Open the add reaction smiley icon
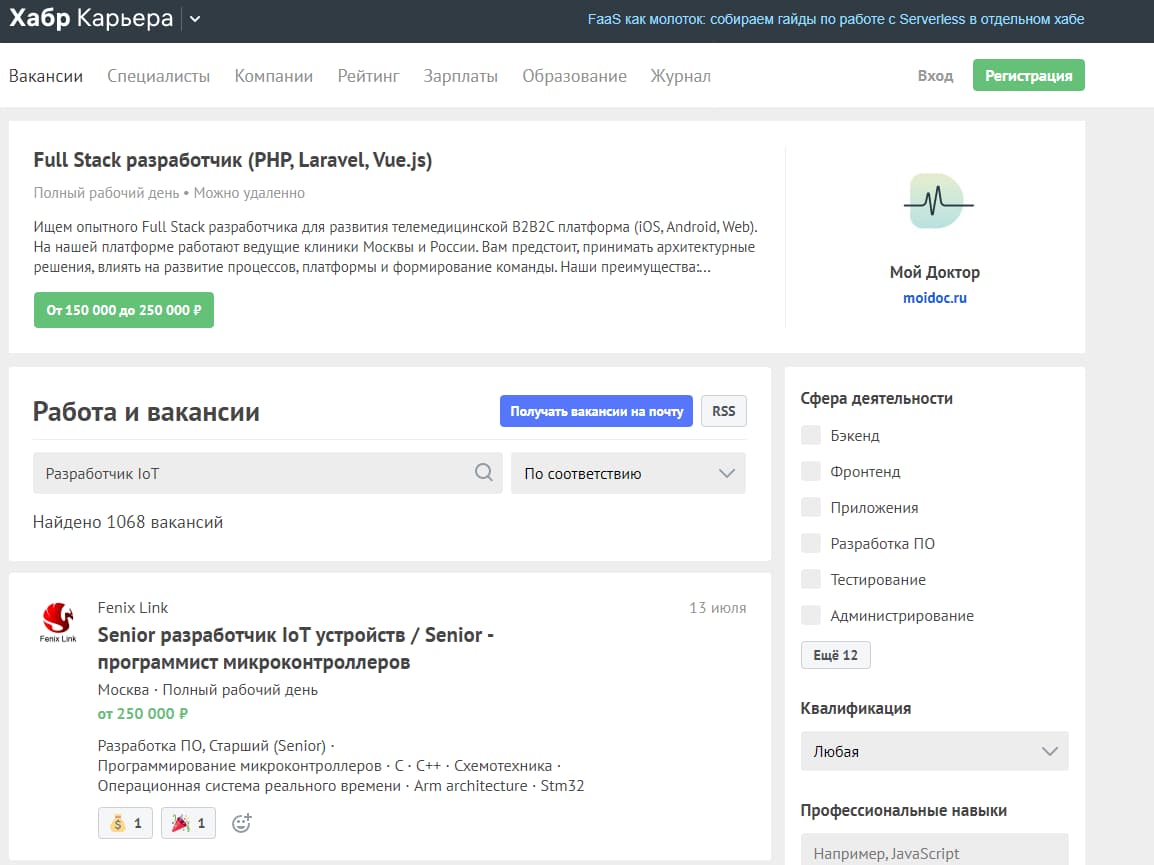The width and height of the screenshot is (1154, 865). (240, 822)
